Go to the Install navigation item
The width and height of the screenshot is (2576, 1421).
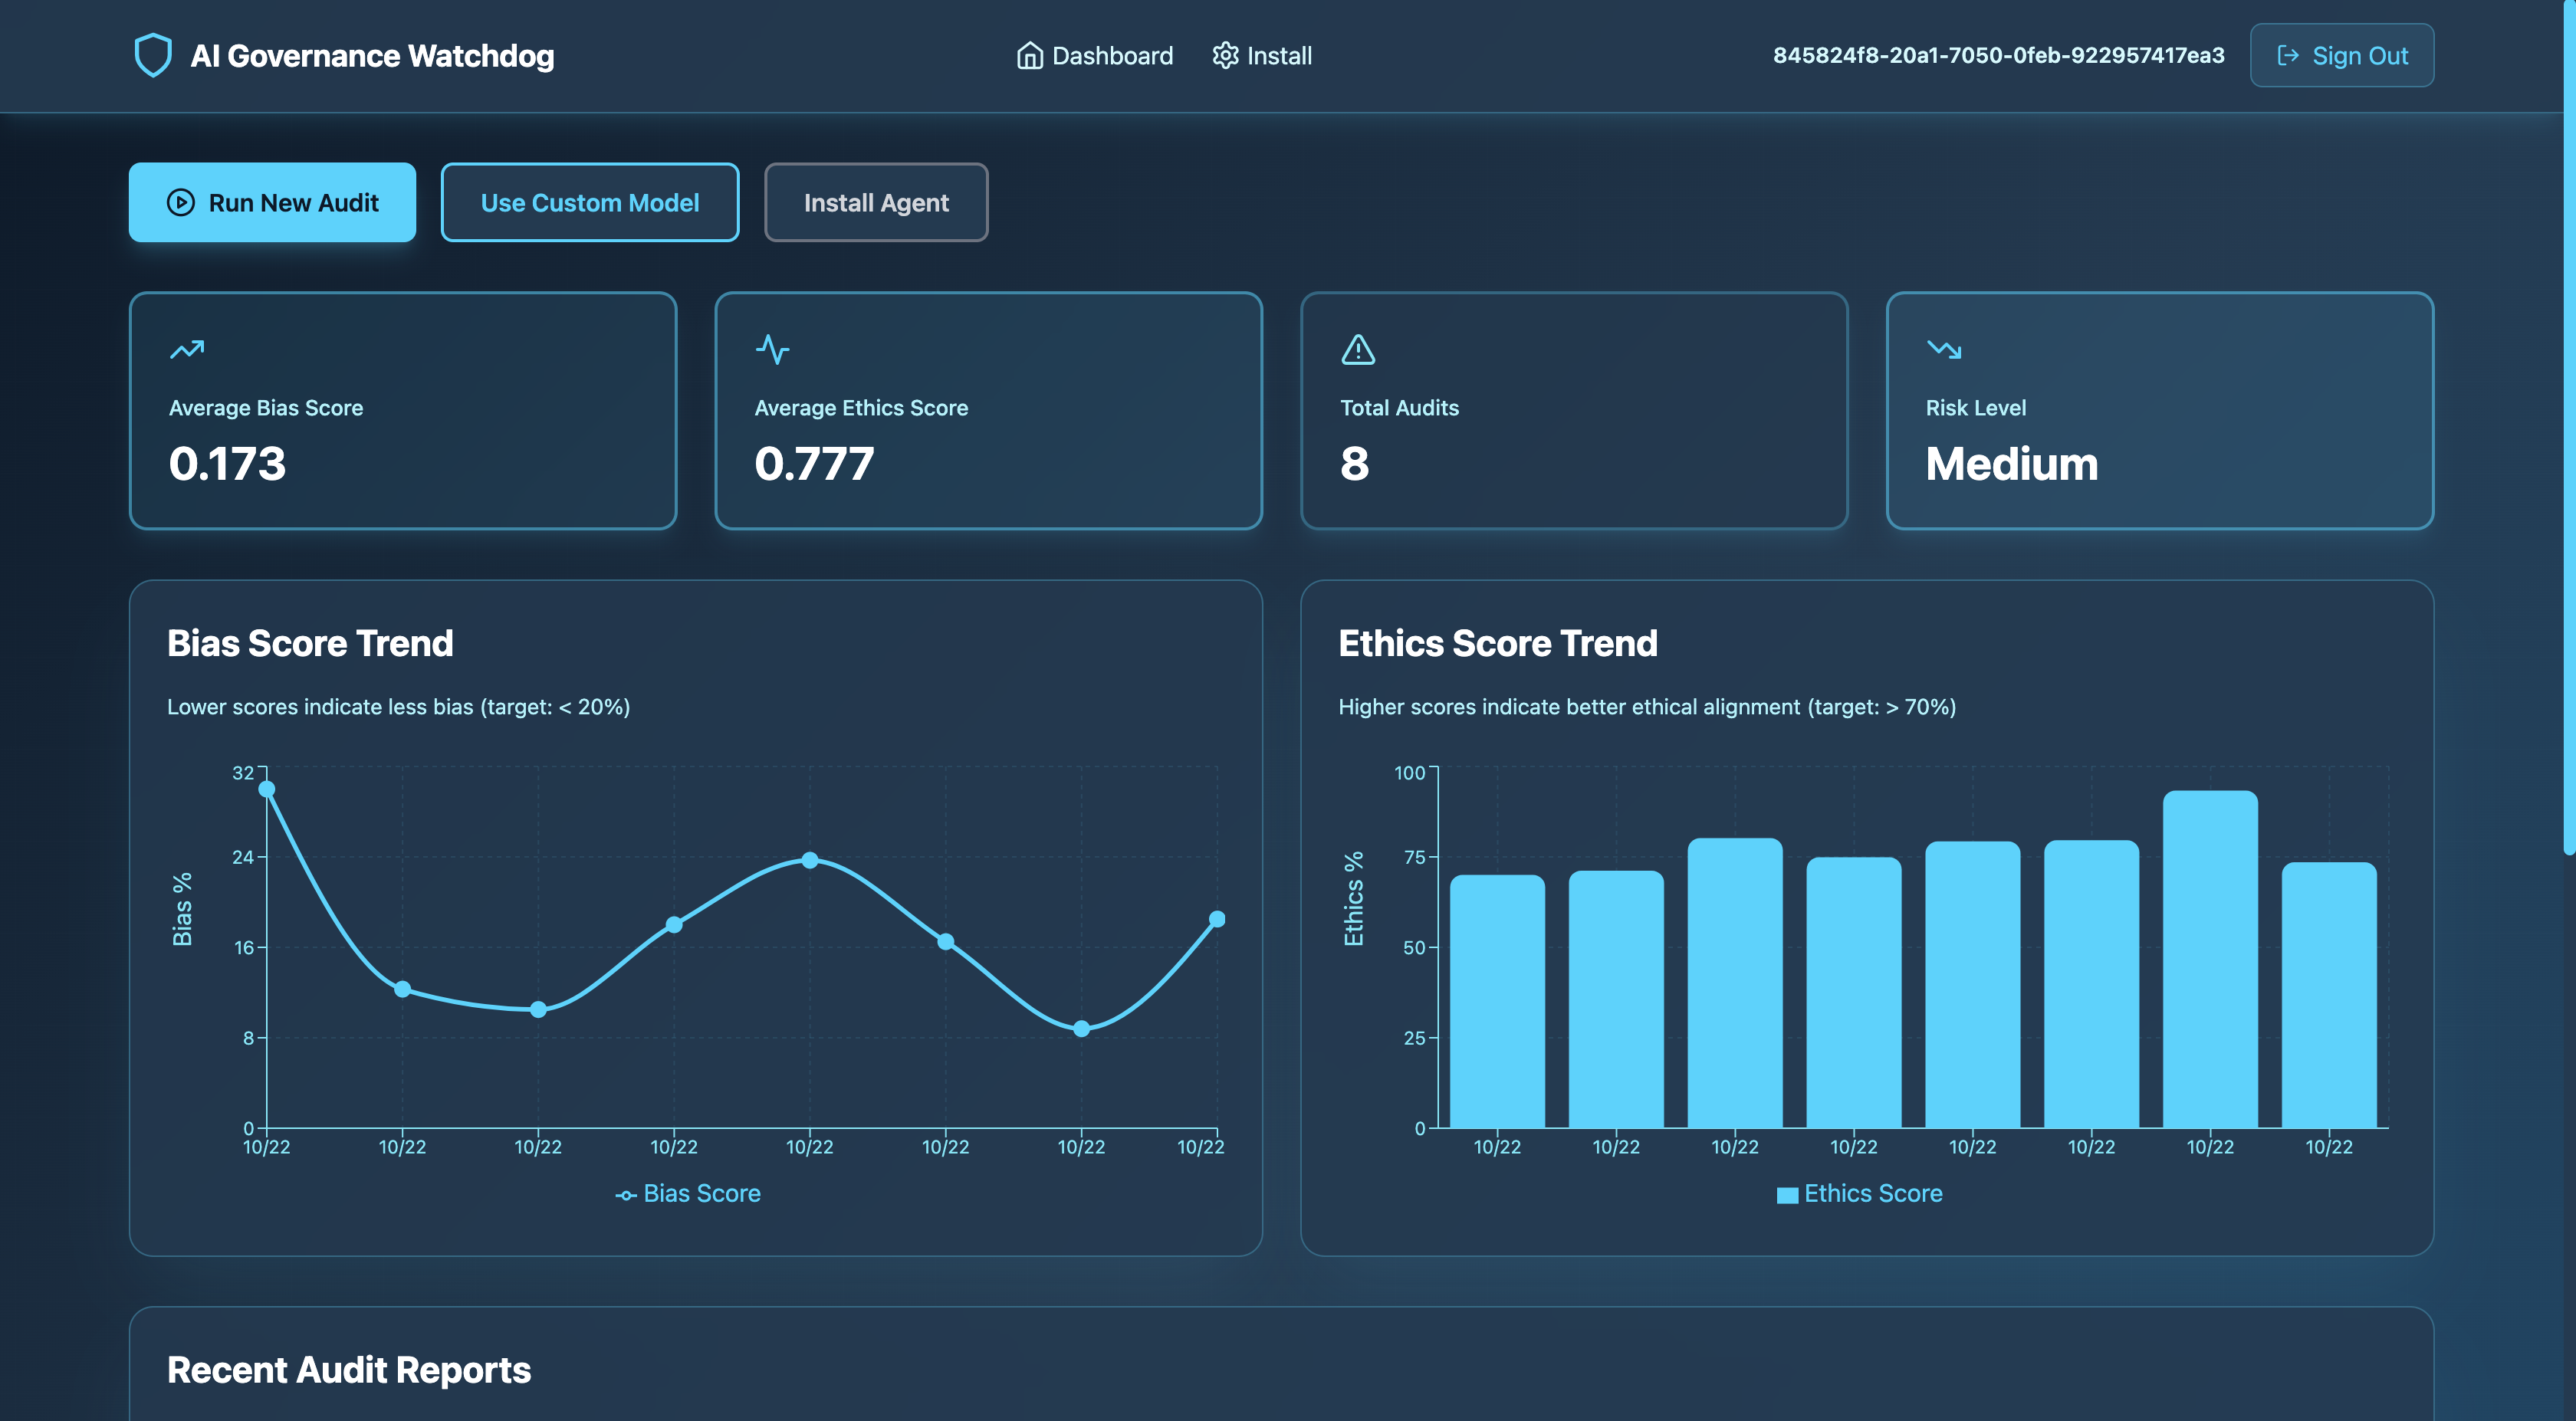(1279, 55)
